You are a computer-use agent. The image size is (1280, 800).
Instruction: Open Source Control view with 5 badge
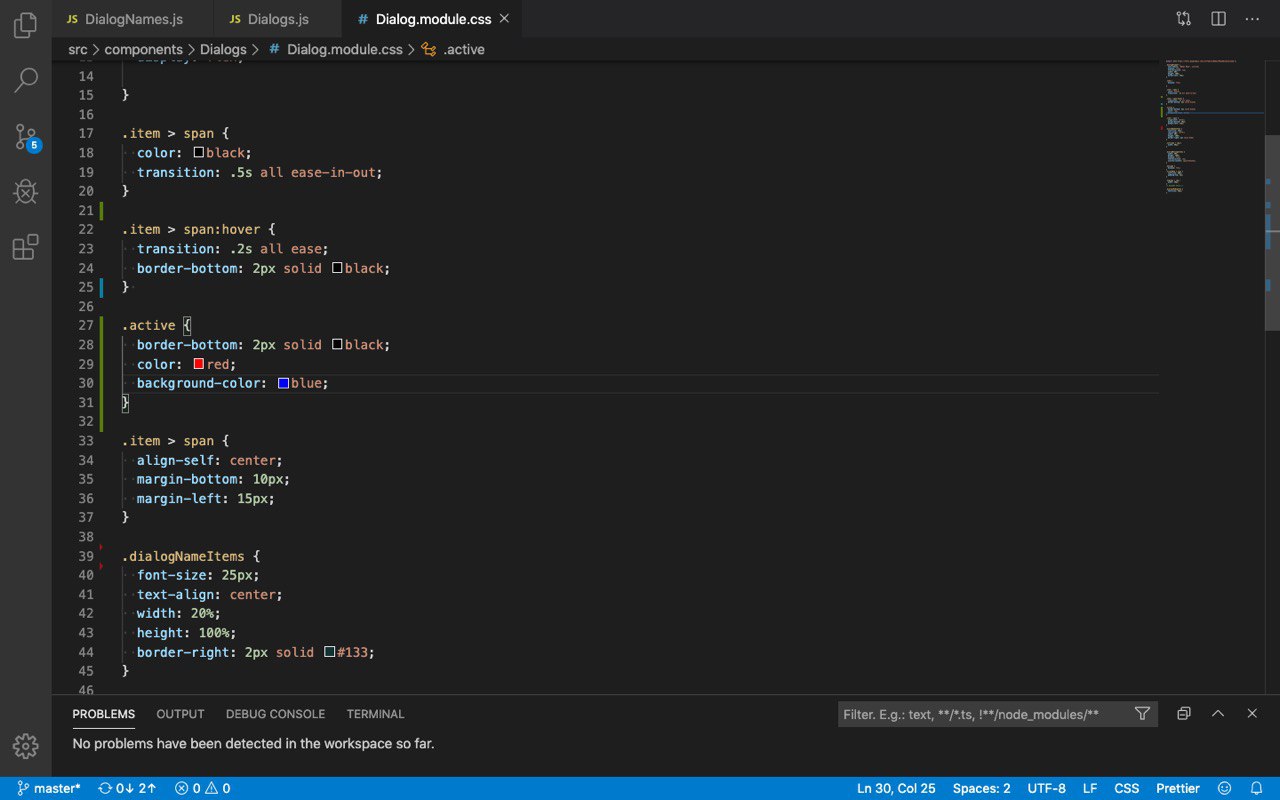click(26, 137)
